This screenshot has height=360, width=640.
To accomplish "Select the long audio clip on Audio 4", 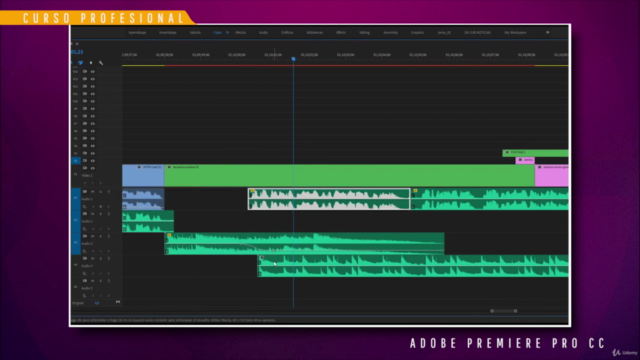I will coord(413,266).
